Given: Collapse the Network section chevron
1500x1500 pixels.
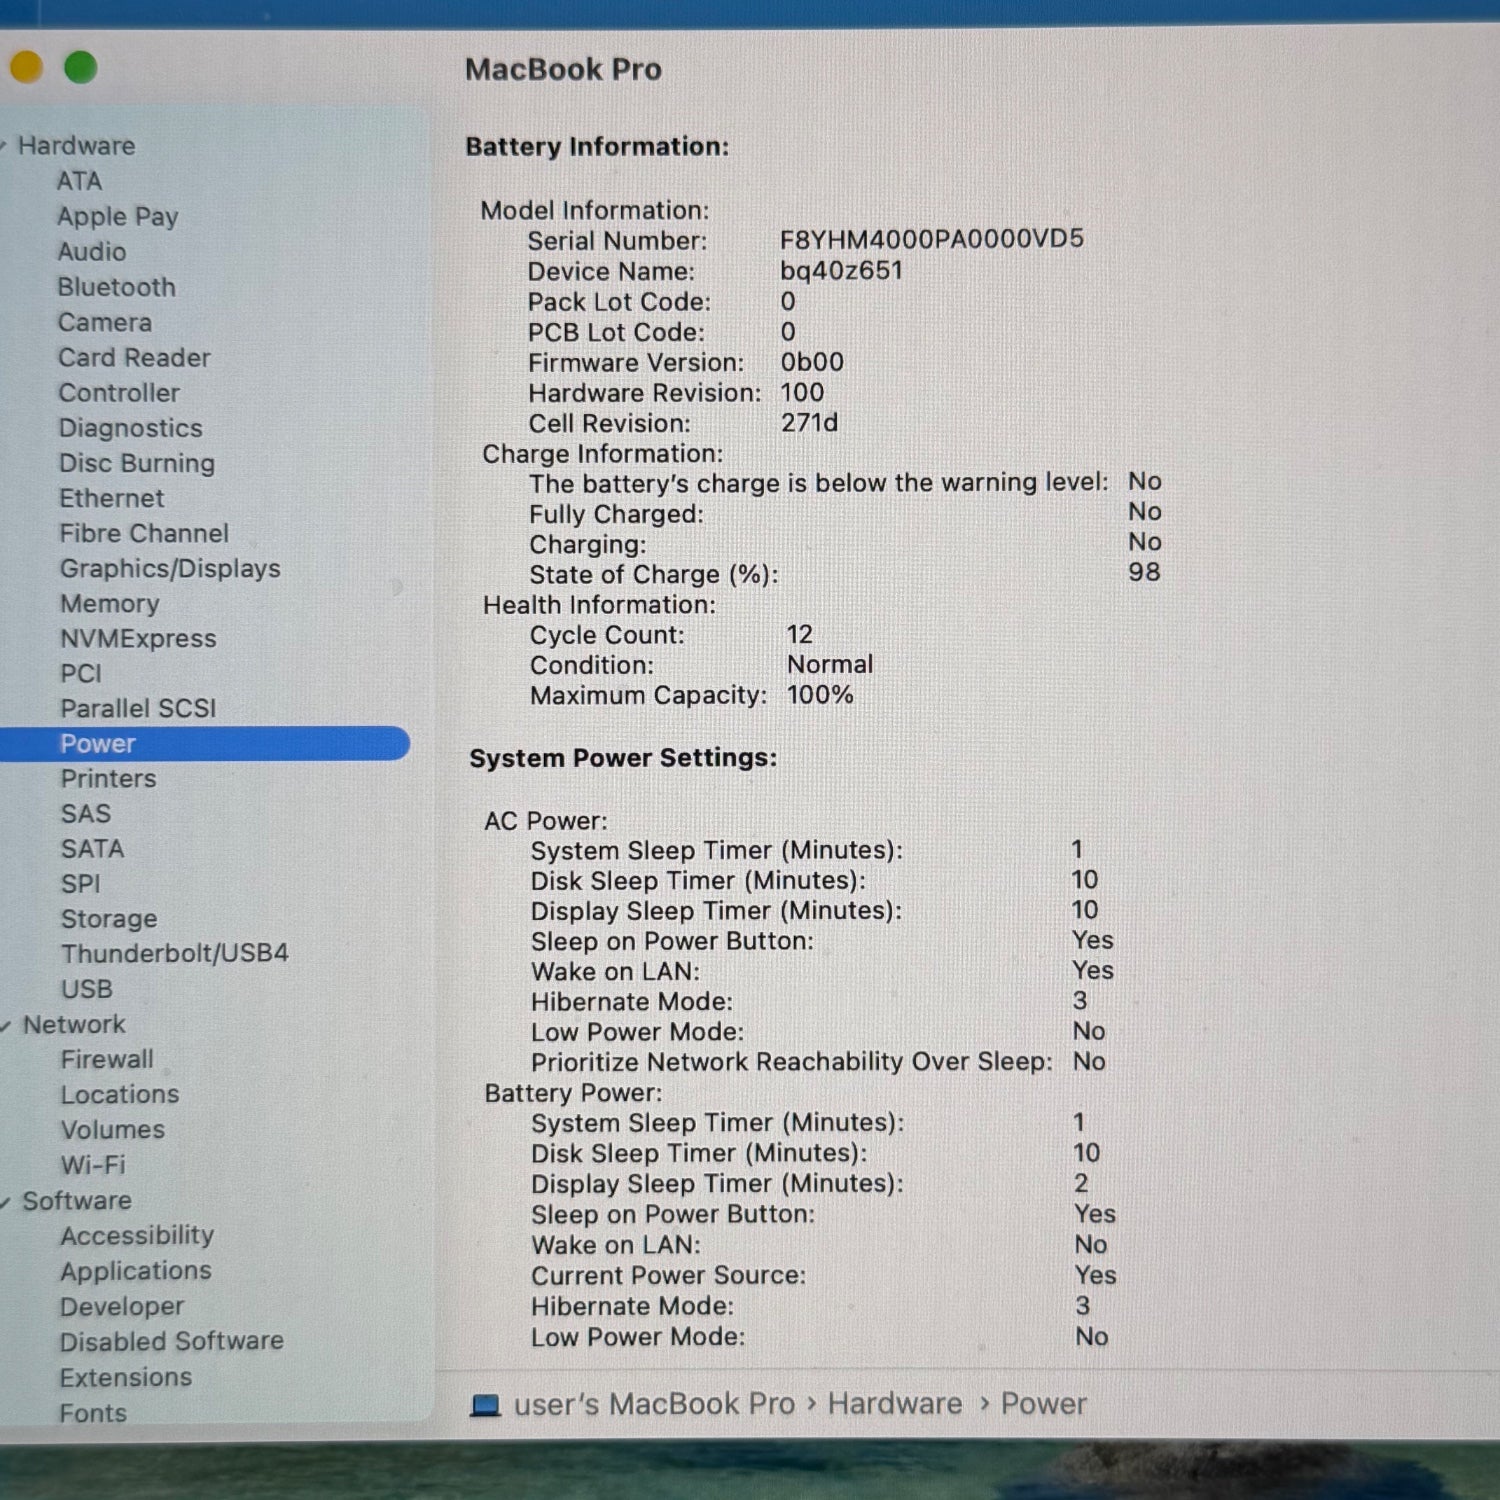Looking at the screenshot, I should pos(6,1026).
